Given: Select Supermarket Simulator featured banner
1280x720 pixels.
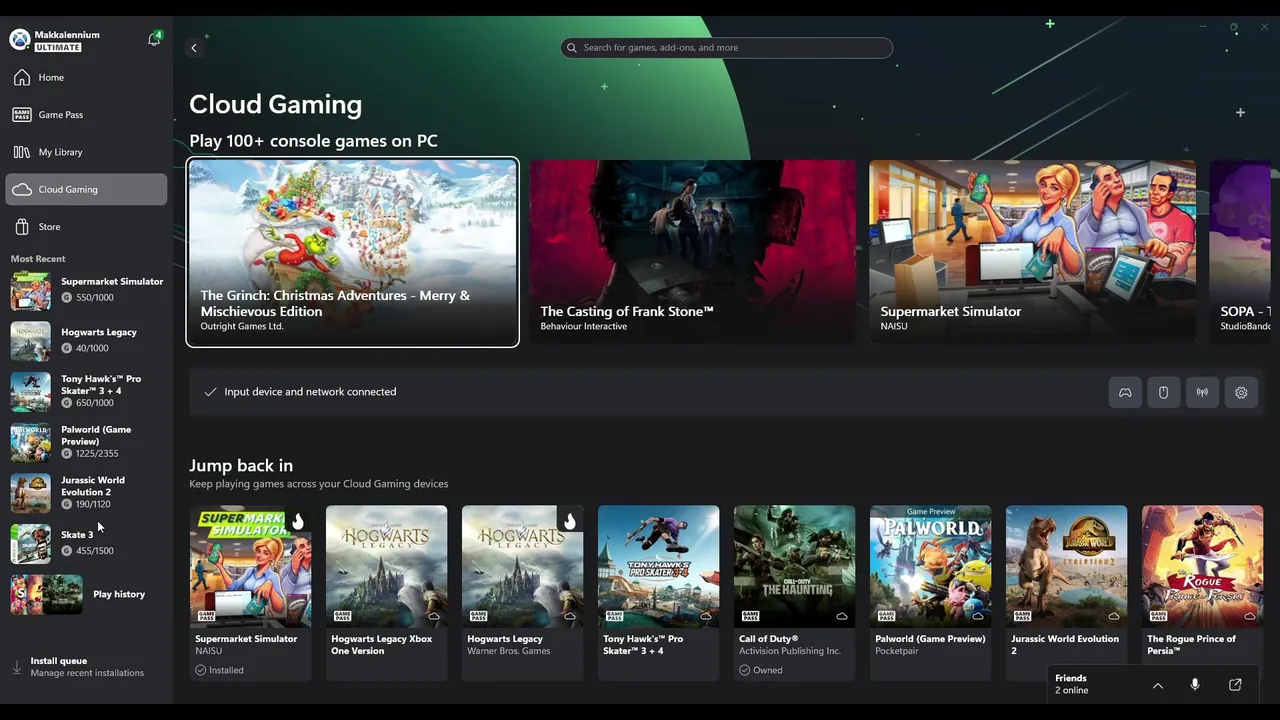Looking at the screenshot, I should [x=1032, y=252].
